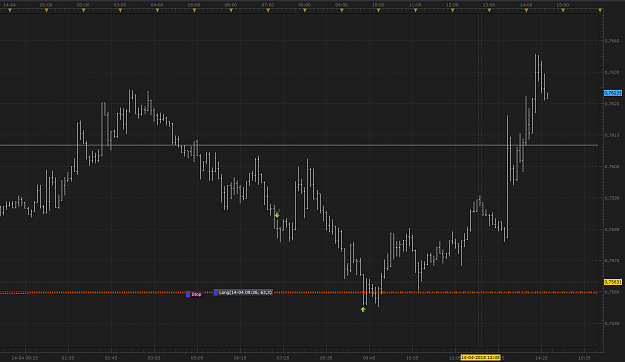Viewport: 625px width, 362px height.
Task: Click the yellow price tag on the price axis
Action: pyautogui.click(x=613, y=282)
